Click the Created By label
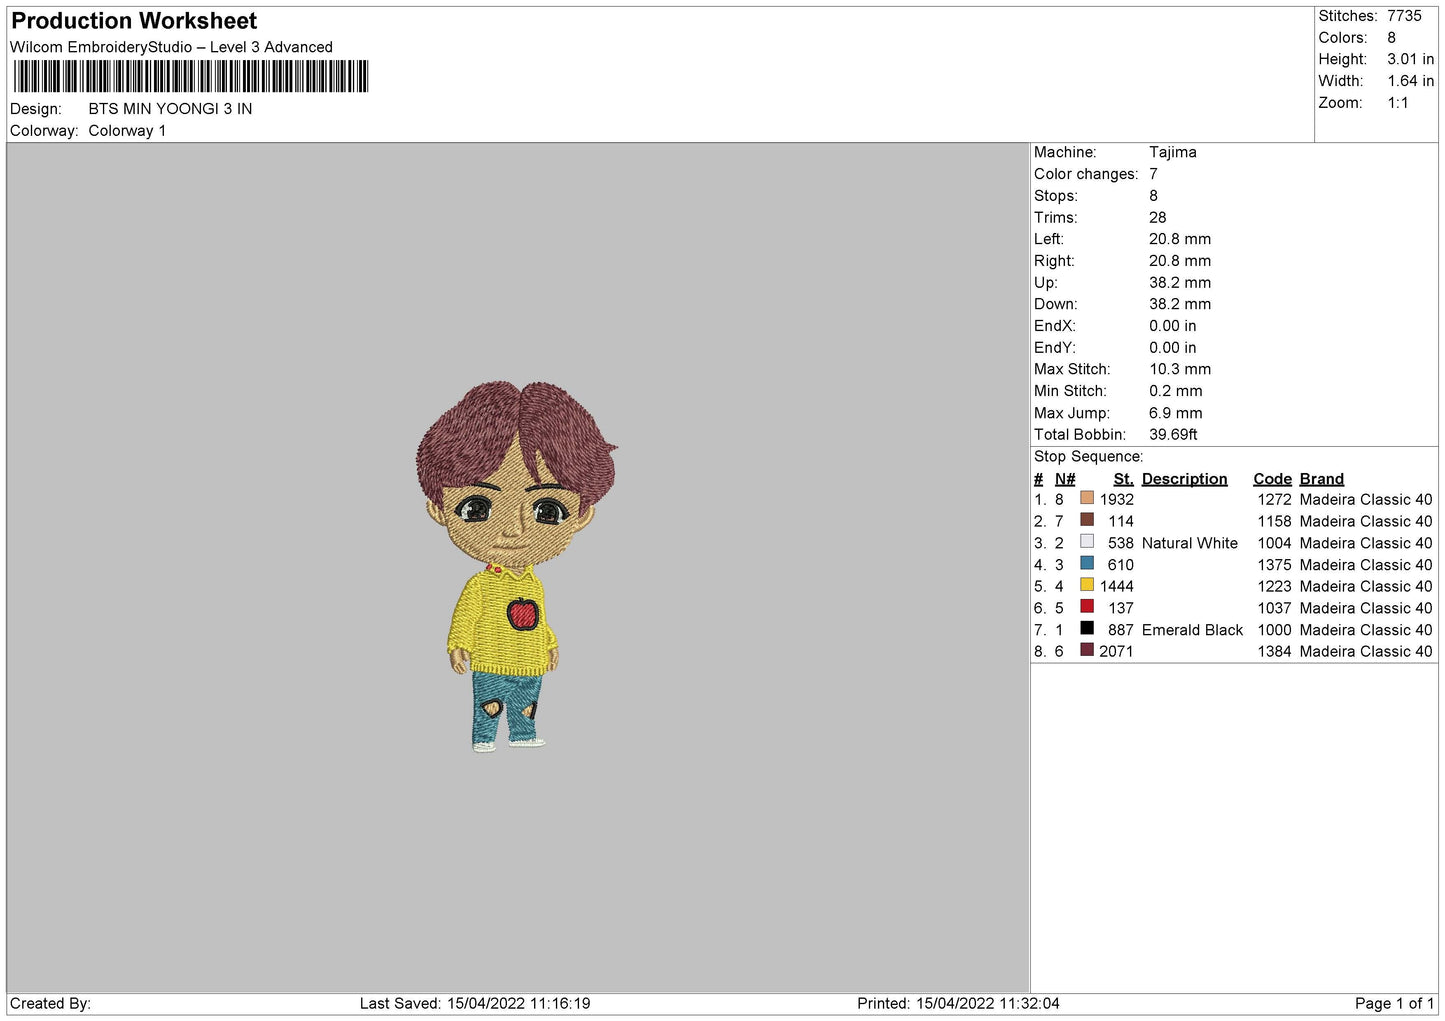 (x=50, y=1003)
